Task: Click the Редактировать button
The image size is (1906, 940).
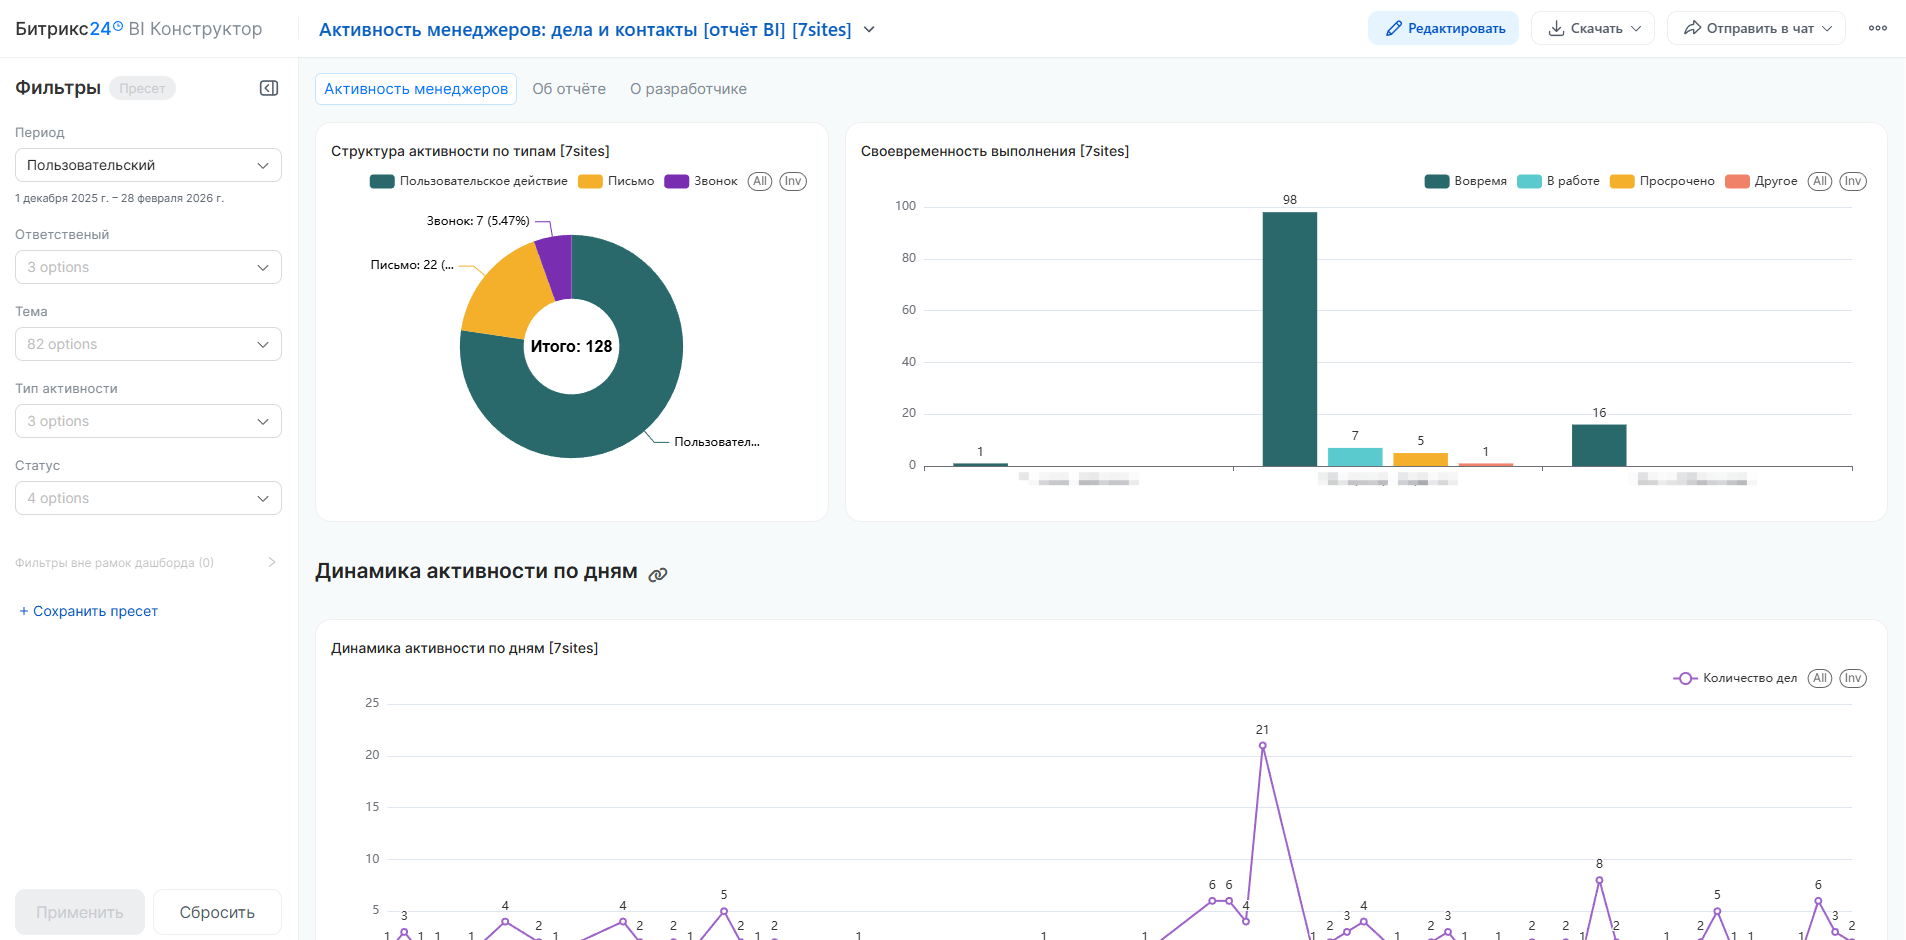Action: point(1443,28)
